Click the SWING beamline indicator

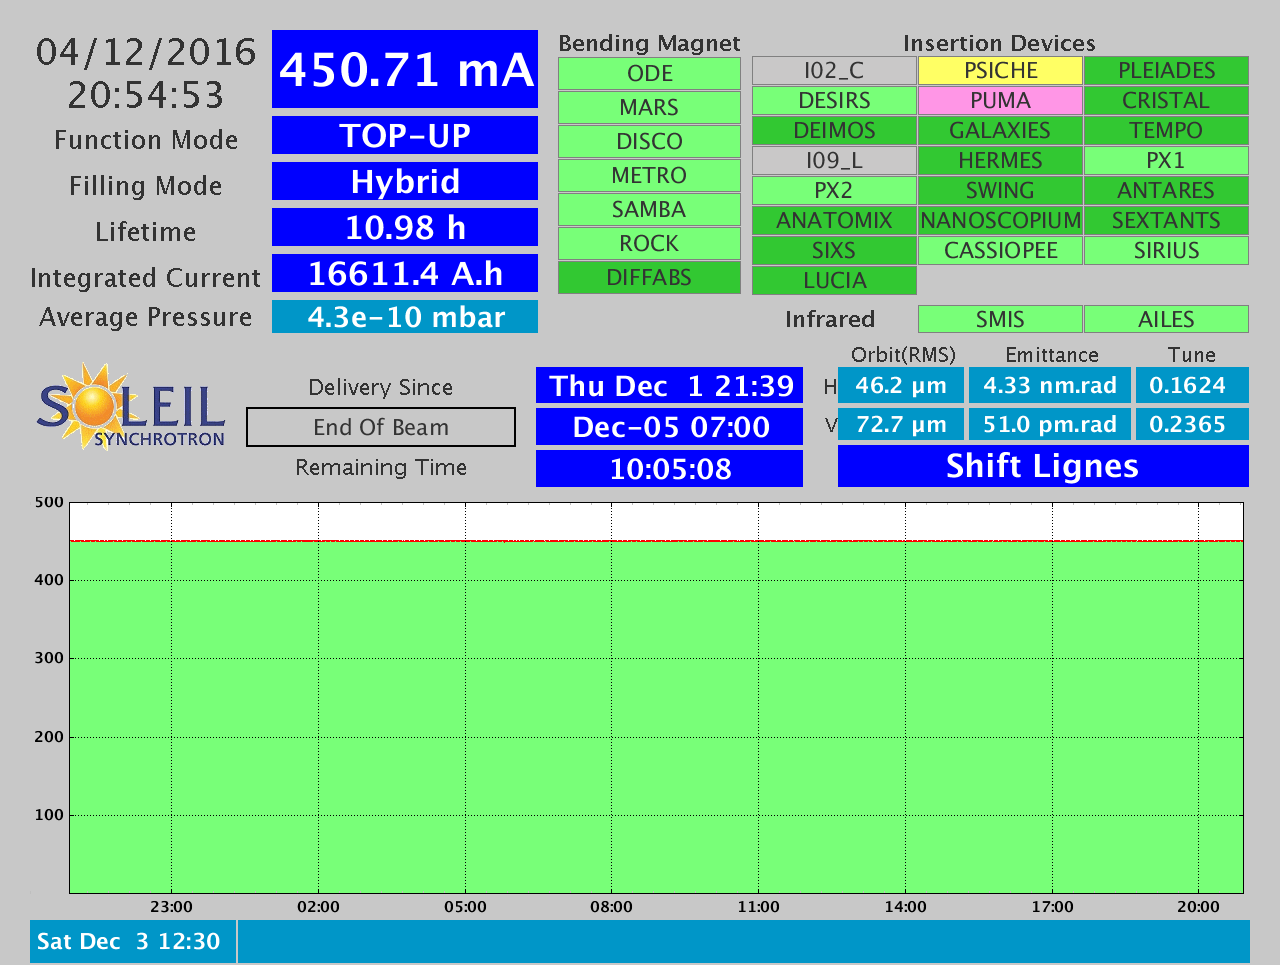click(x=1000, y=190)
